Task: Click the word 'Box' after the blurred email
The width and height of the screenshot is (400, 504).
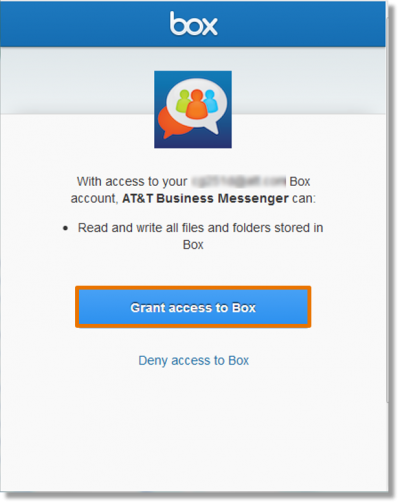Action: coord(300,182)
